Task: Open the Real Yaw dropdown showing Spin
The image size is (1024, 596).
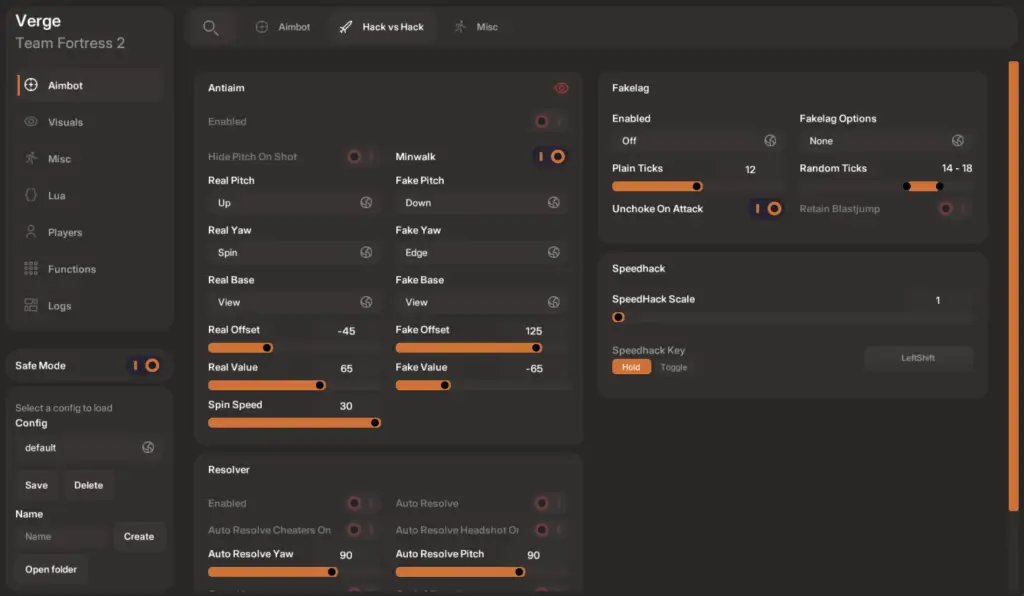Action: coord(294,252)
